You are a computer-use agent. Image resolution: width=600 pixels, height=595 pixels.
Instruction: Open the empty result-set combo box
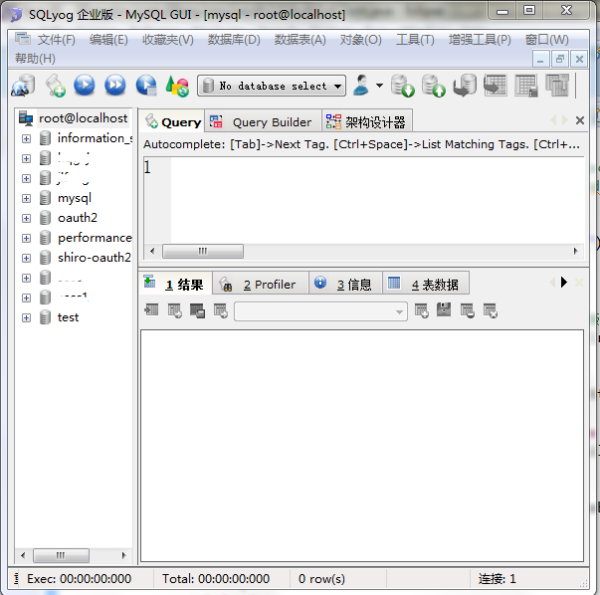[x=321, y=311]
